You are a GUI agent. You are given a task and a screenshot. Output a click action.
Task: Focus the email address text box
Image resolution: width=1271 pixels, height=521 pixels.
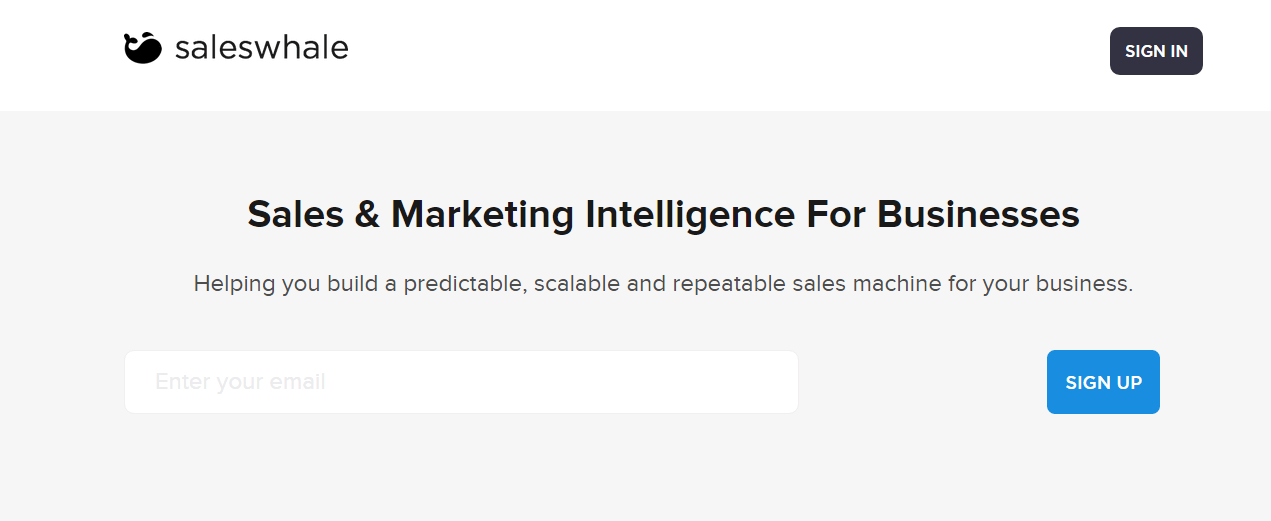461,382
